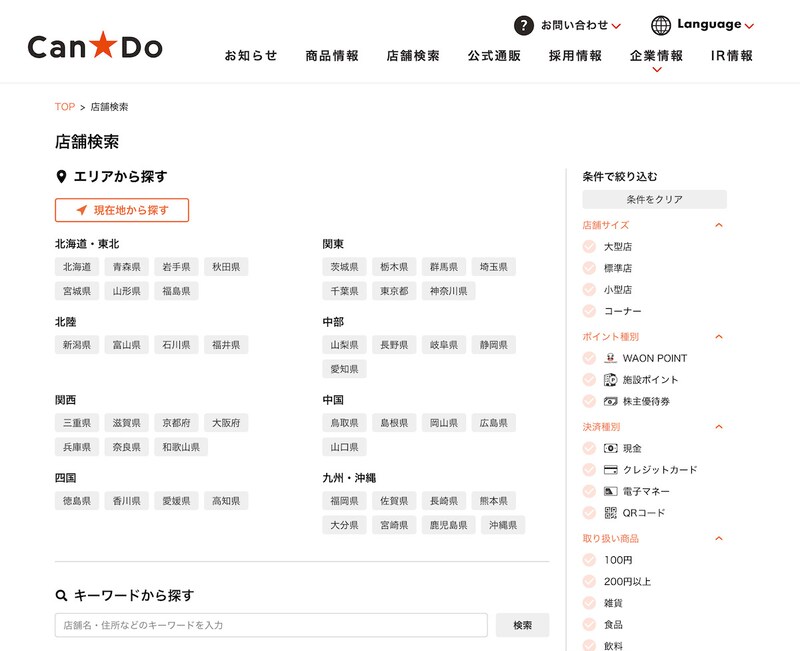Click the keyword search input field
This screenshot has width=800, height=651.
click(x=270, y=624)
